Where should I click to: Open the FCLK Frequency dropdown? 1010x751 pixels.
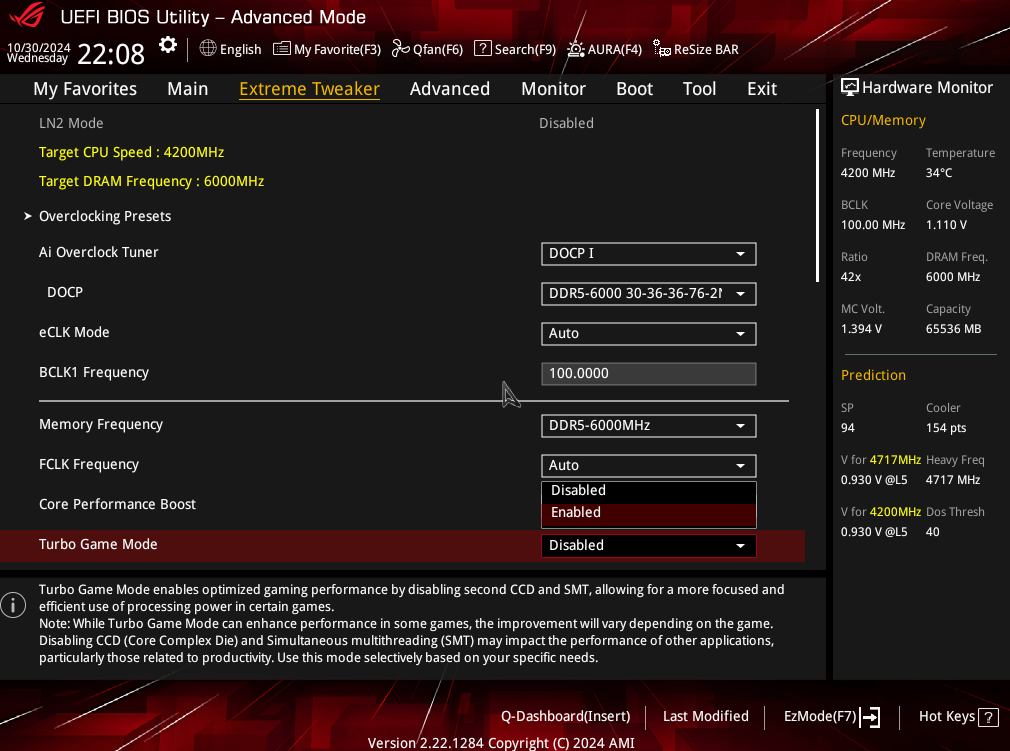tap(649, 466)
